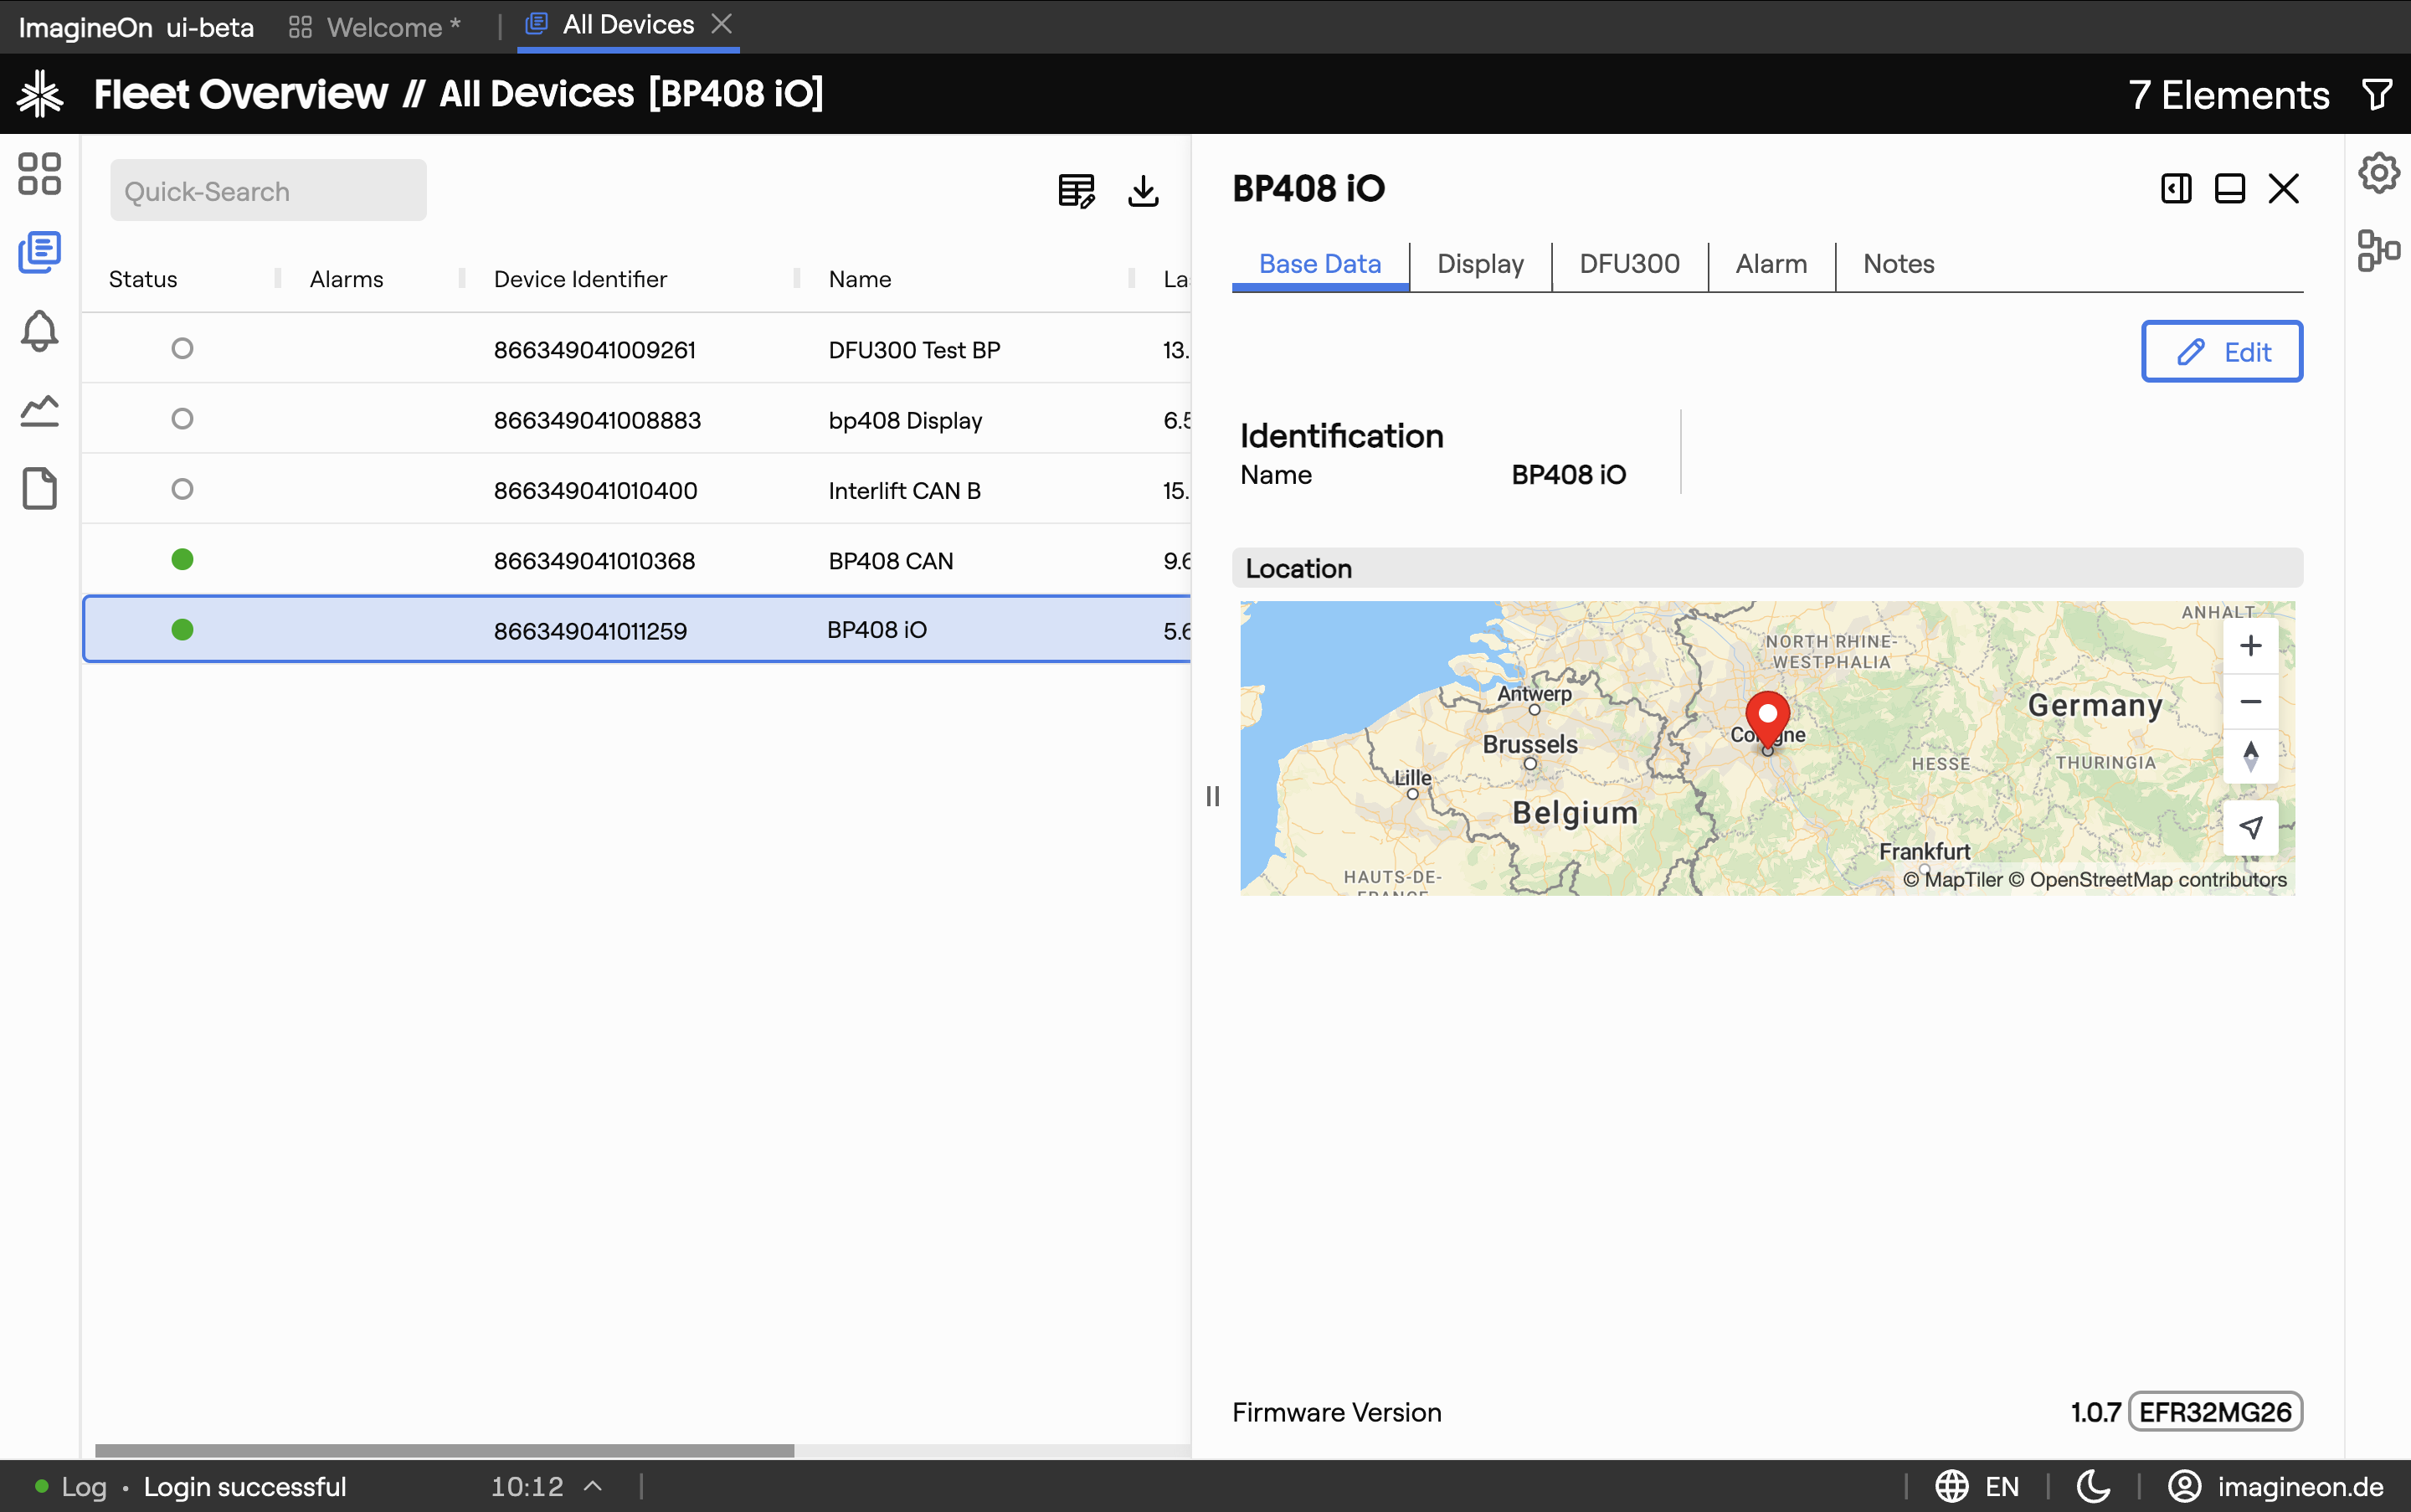The height and width of the screenshot is (1512, 2411).
Task: Reset map compass to north
Action: coord(2251,756)
